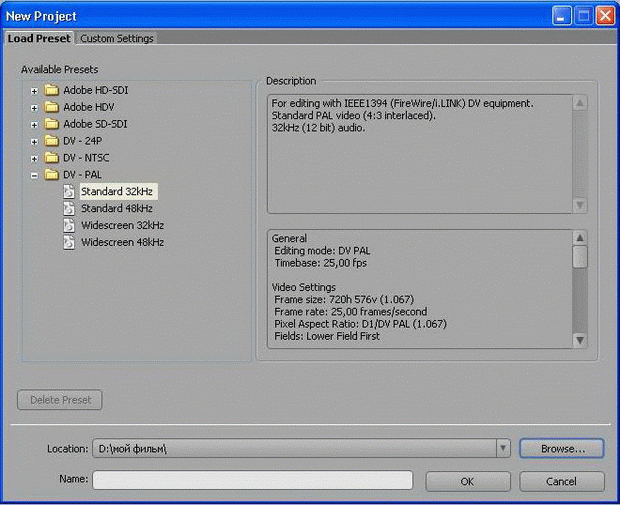Click the "Frame size: 720h 576v" line
This screenshot has height=505, width=620.
344,299
